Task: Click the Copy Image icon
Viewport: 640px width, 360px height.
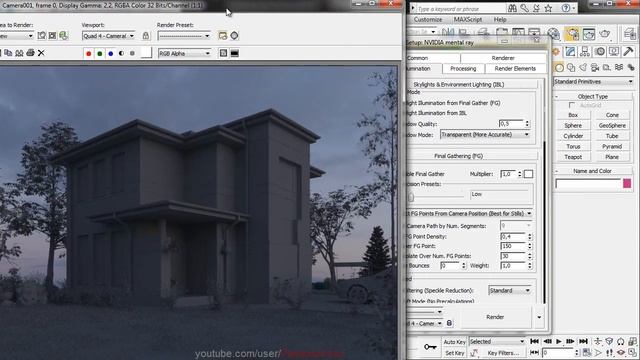Action: click(x=8, y=53)
